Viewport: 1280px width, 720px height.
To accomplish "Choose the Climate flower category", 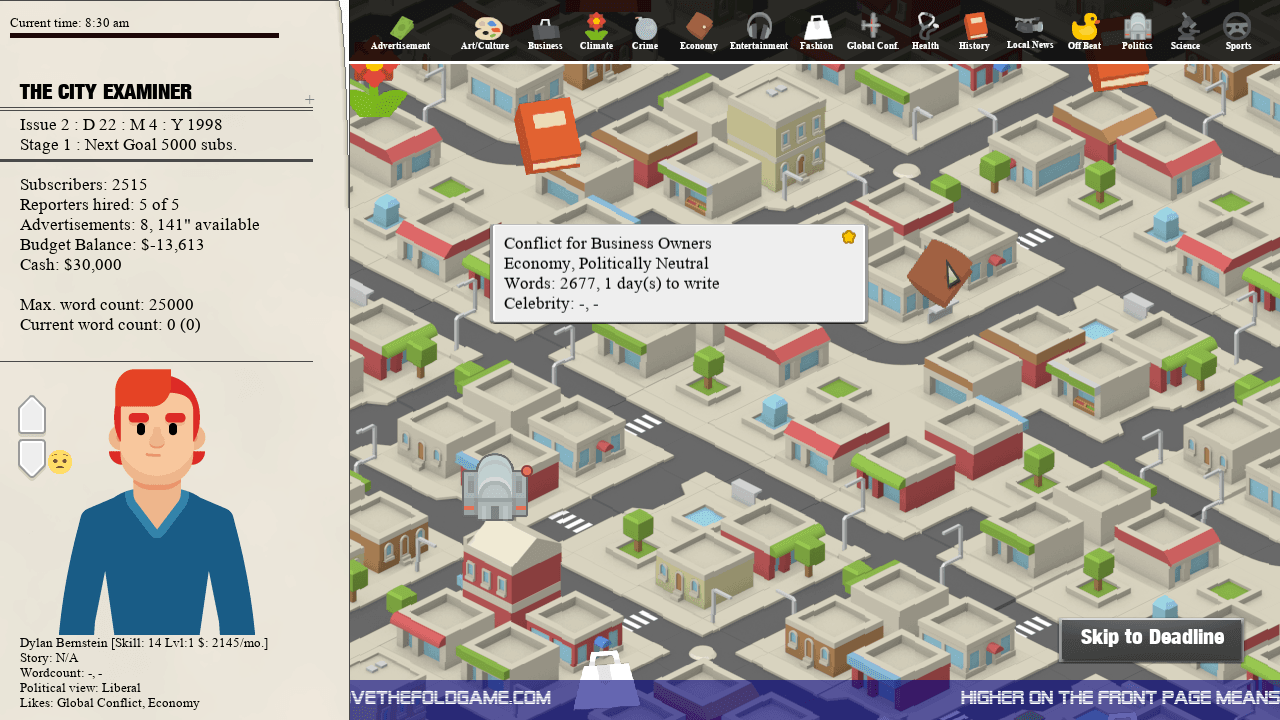I will pyautogui.click(x=596, y=31).
